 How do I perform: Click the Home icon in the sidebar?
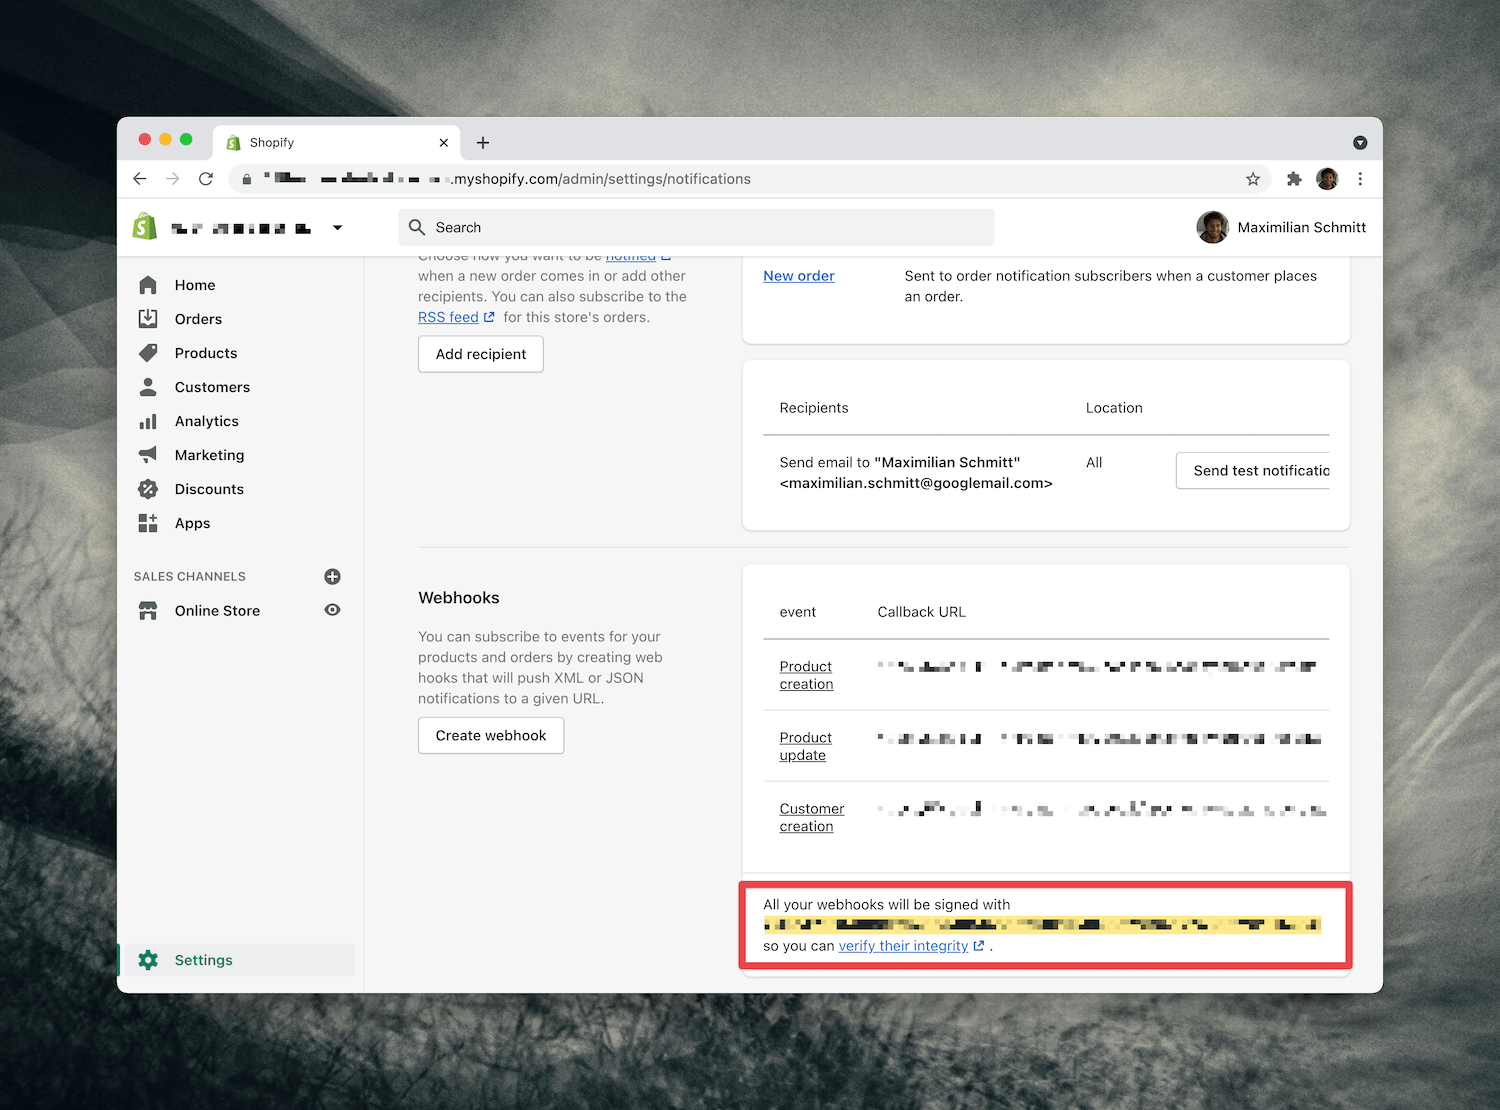pyautogui.click(x=148, y=285)
